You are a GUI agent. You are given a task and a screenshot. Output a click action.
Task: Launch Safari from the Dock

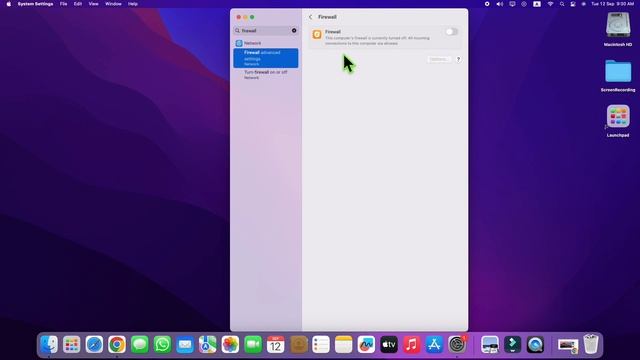(94, 345)
